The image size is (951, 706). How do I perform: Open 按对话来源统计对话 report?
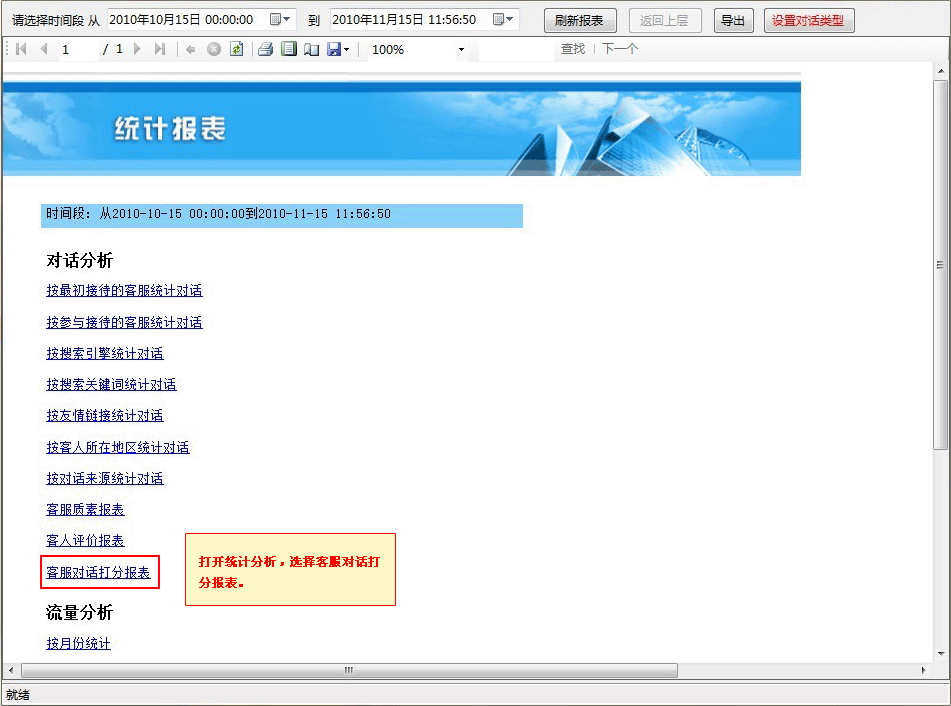coord(105,479)
